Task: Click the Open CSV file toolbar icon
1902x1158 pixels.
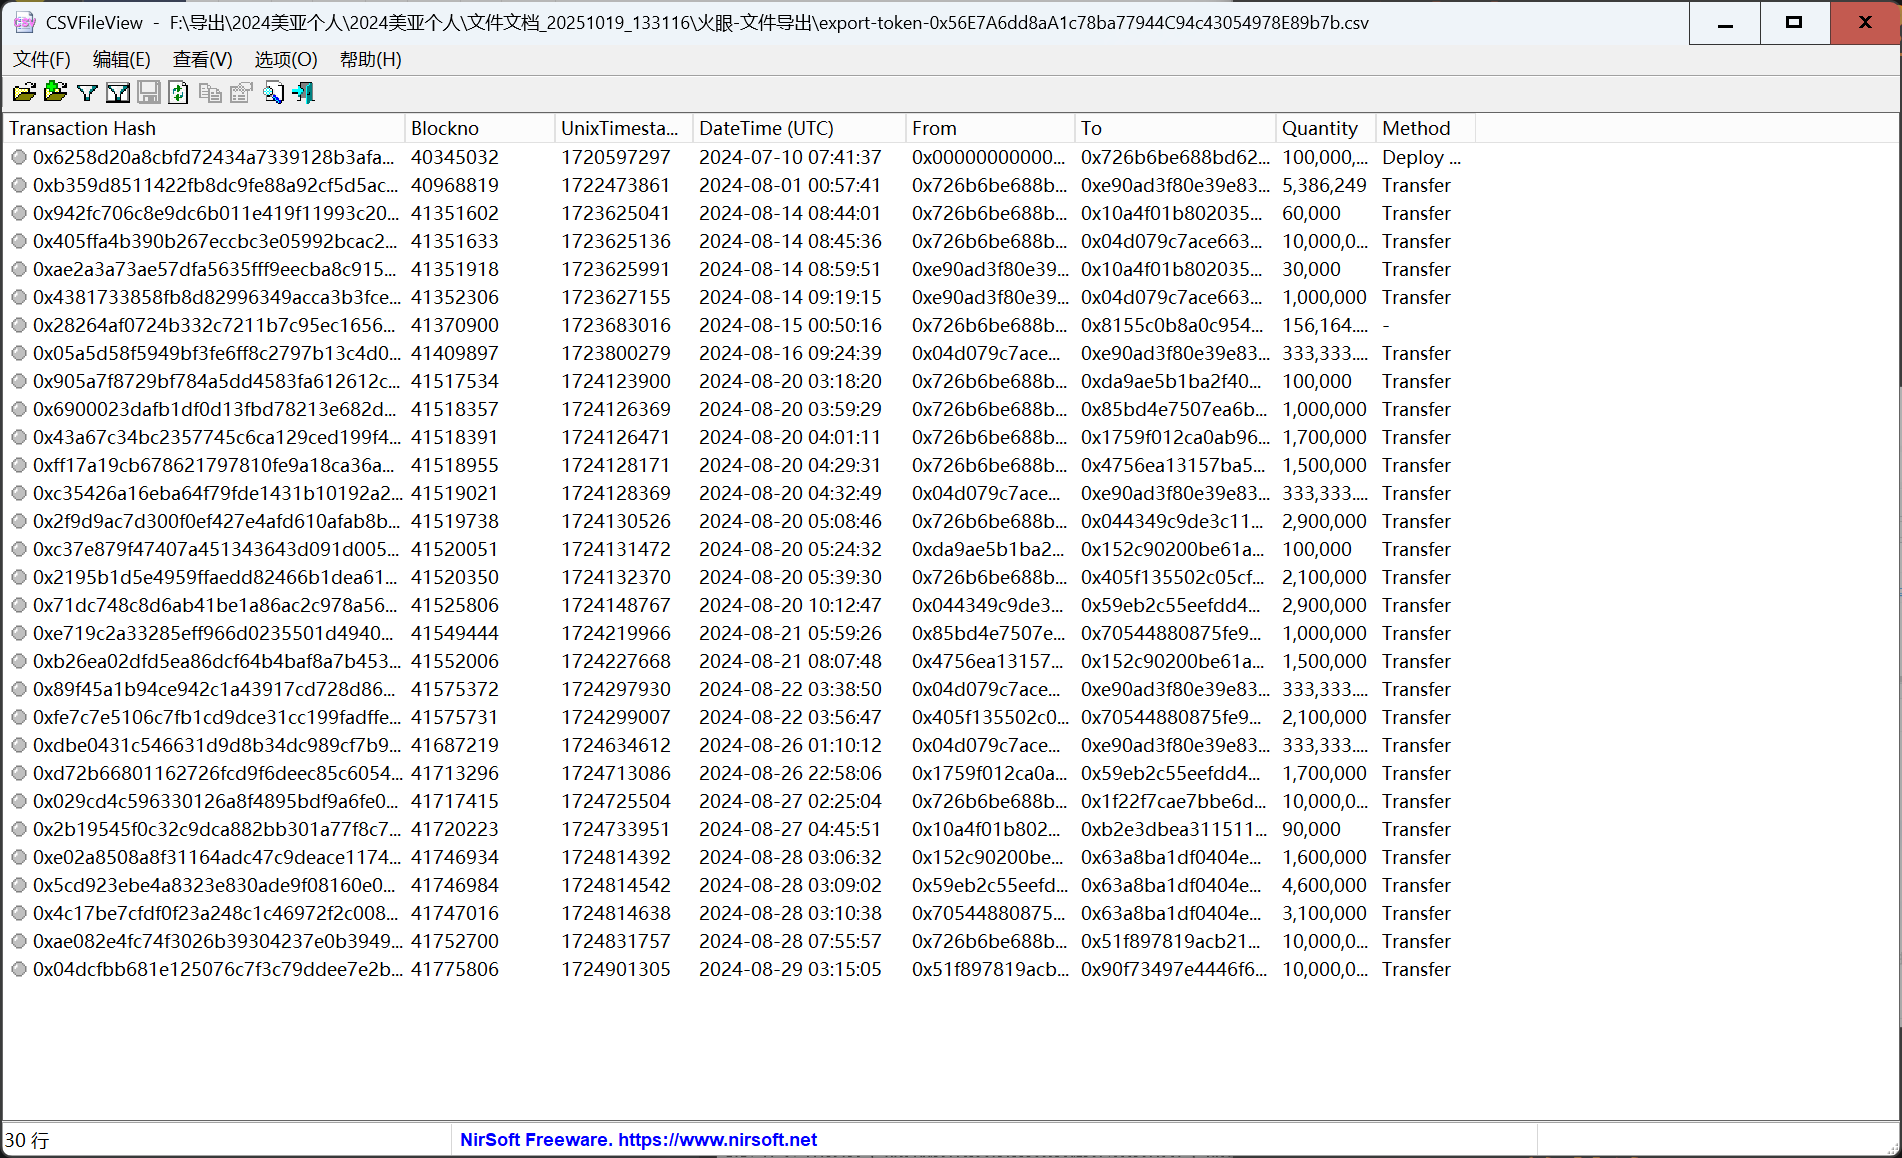Action: tap(24, 93)
